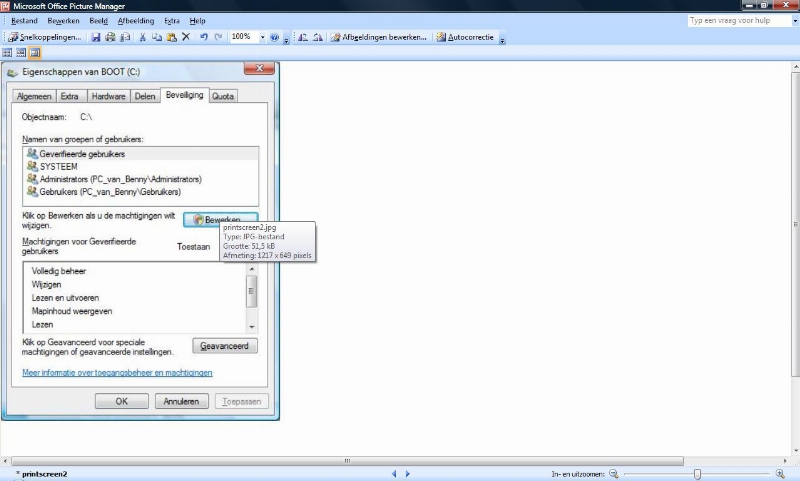Click the permissions list scroll-down arrow
The image size is (800, 481).
(x=252, y=327)
